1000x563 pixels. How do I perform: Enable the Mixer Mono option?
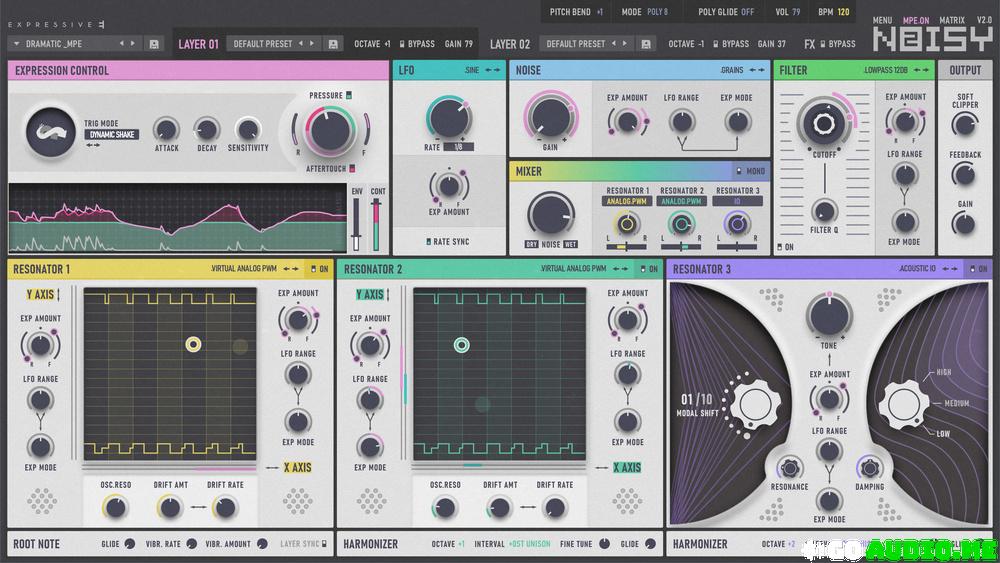(x=738, y=171)
